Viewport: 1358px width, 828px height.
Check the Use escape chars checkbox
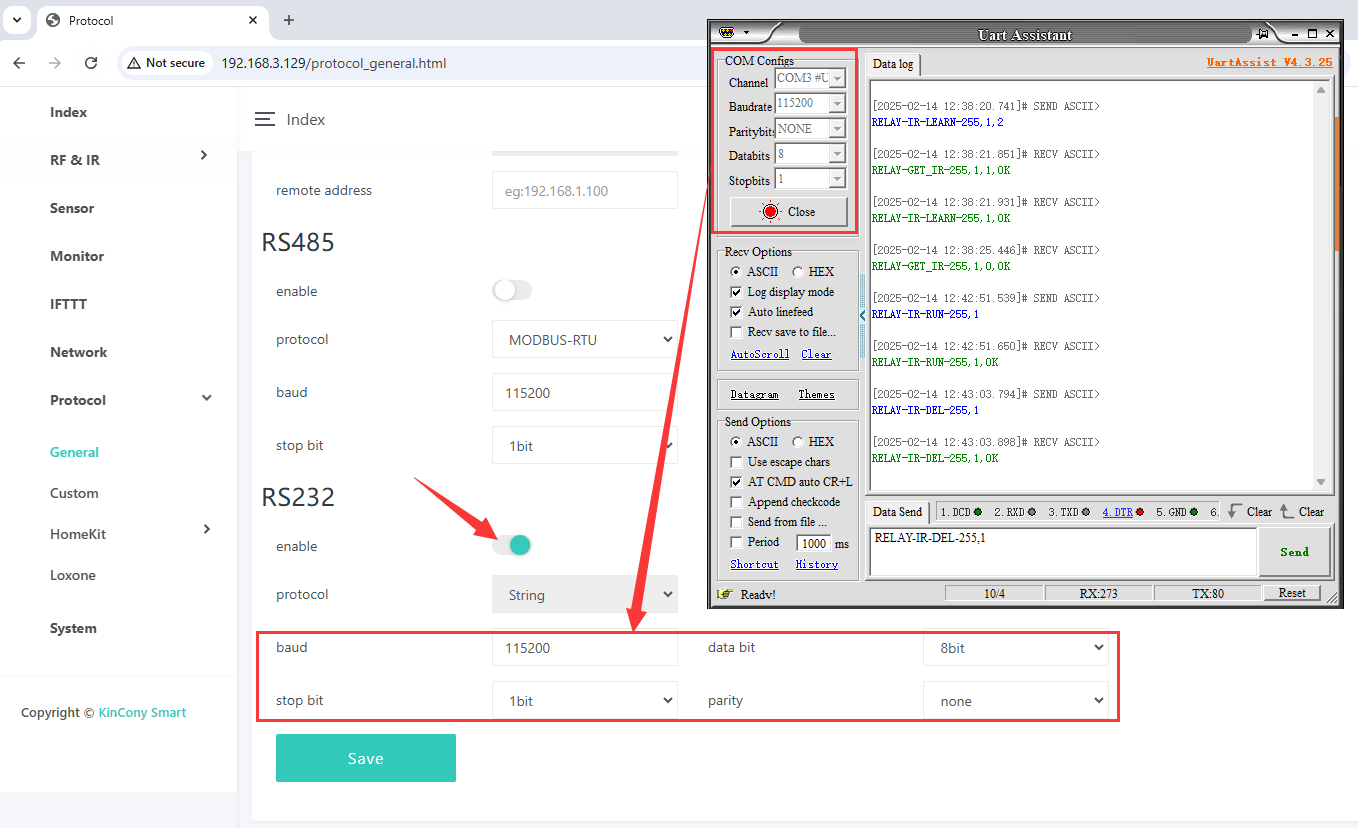pyautogui.click(x=737, y=462)
